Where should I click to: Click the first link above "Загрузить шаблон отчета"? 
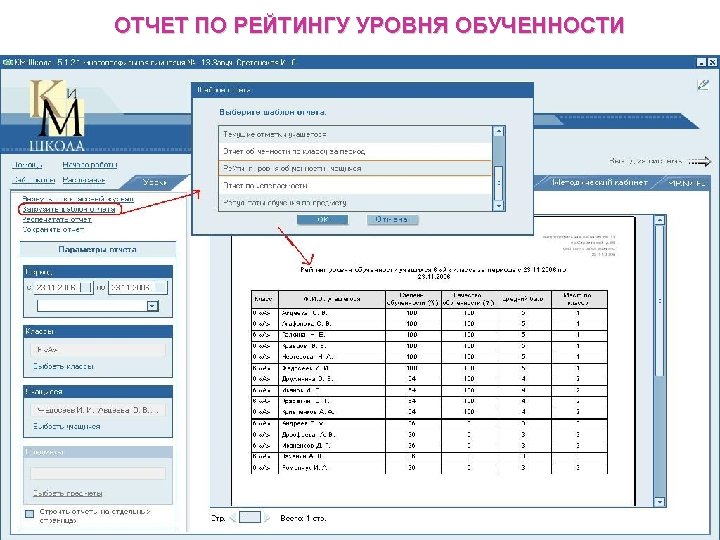click(78, 199)
